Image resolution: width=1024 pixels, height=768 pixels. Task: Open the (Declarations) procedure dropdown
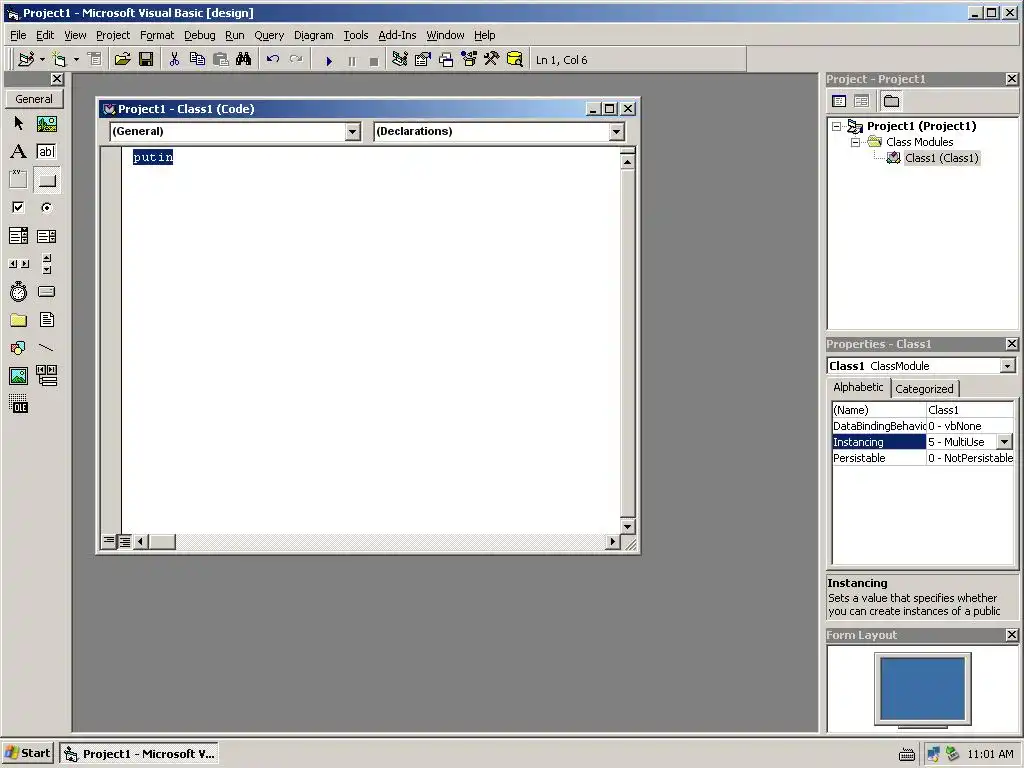(616, 132)
